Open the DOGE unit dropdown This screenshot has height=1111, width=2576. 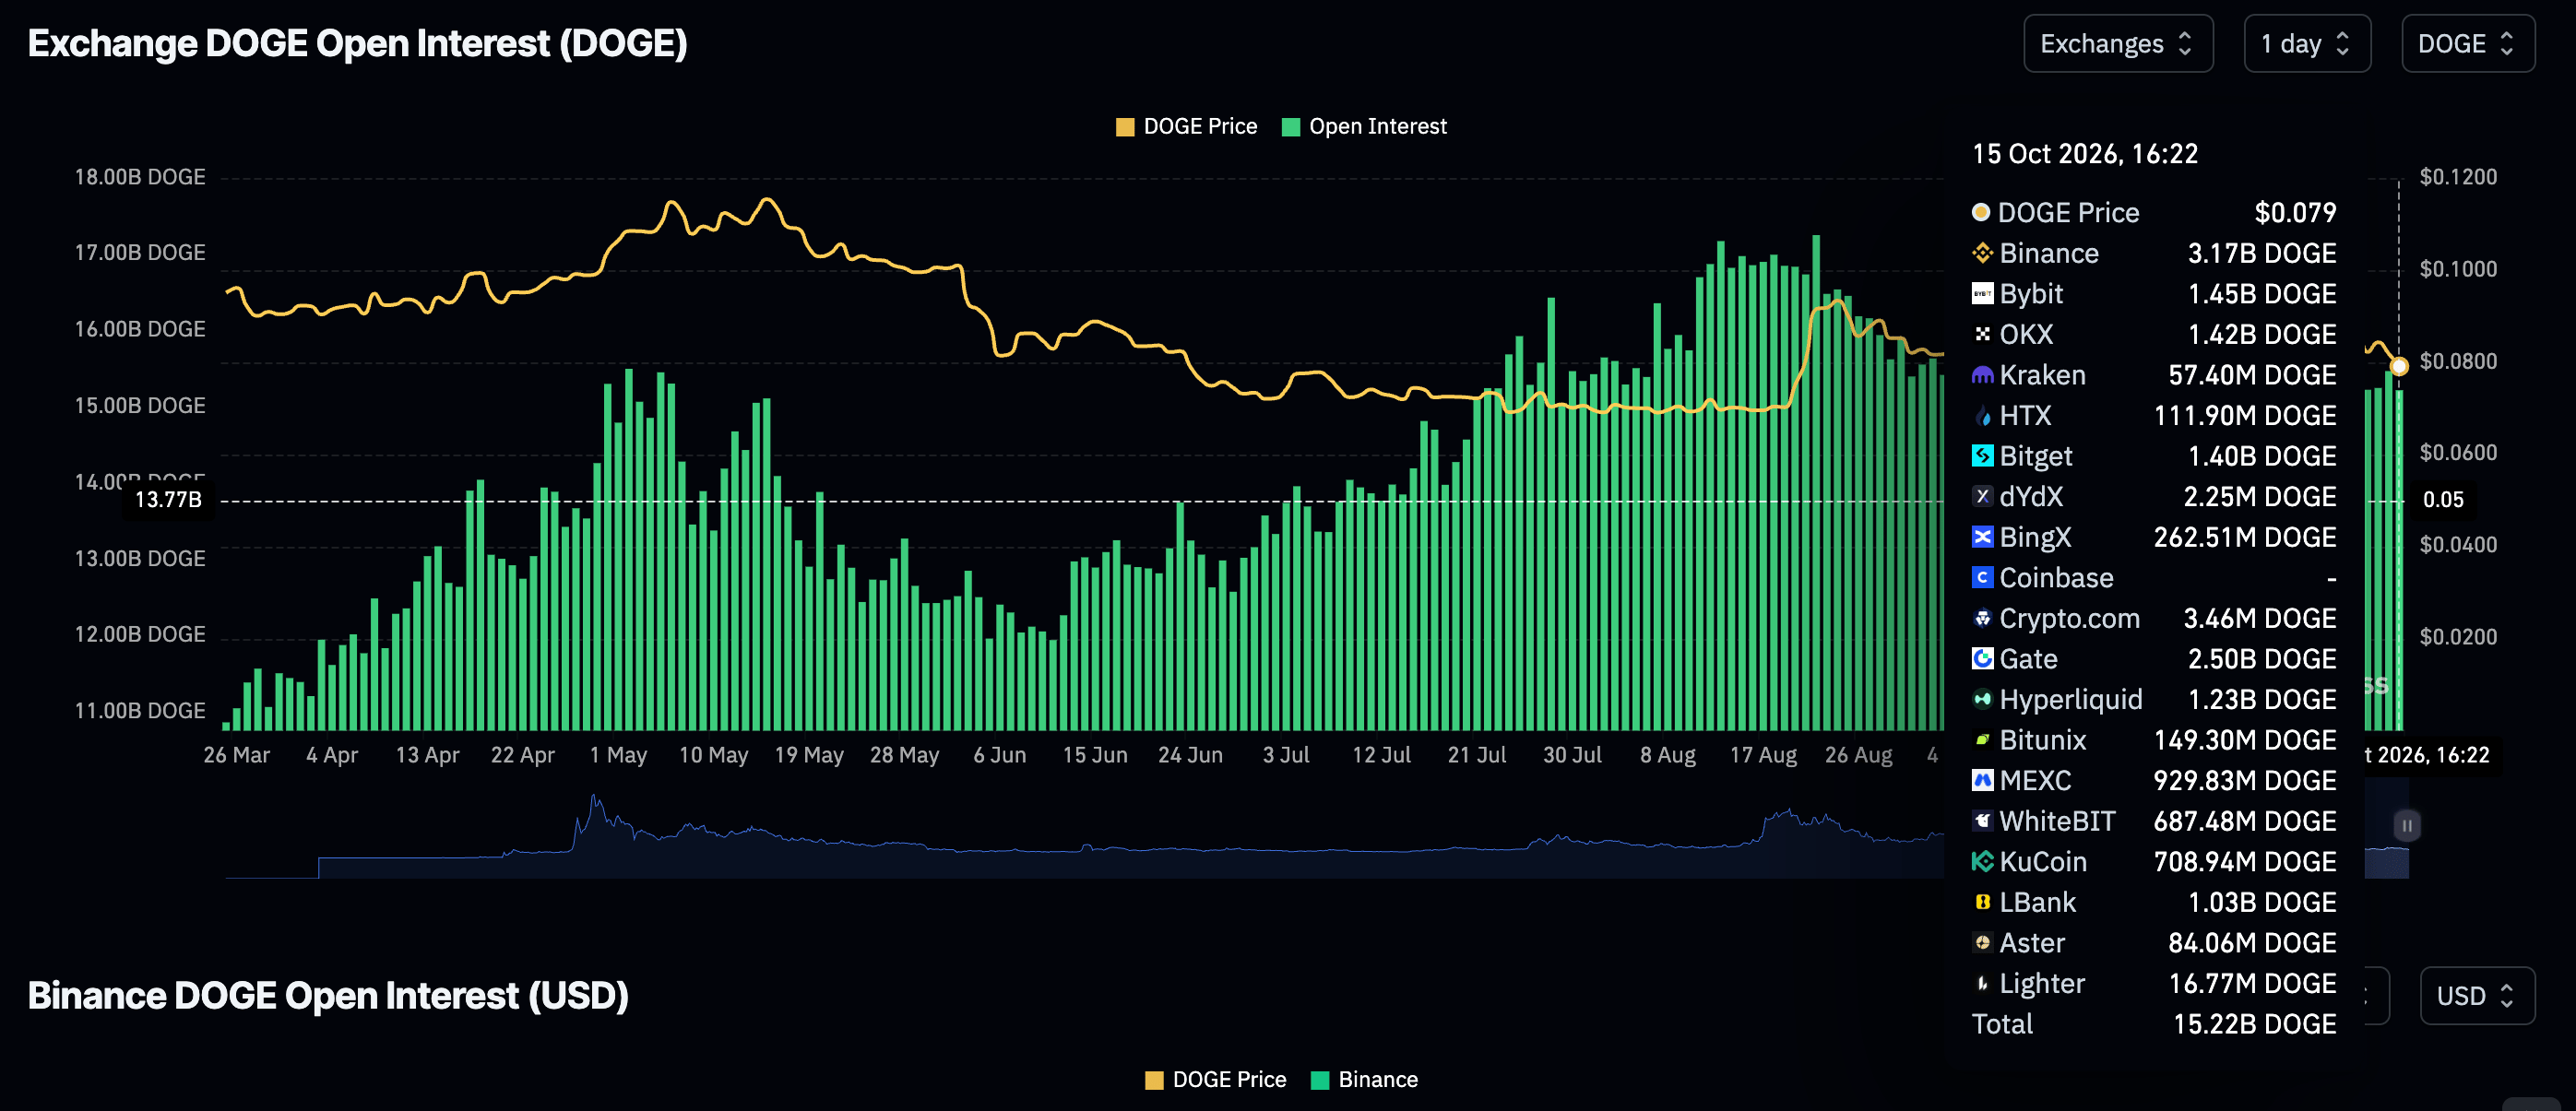(2467, 44)
